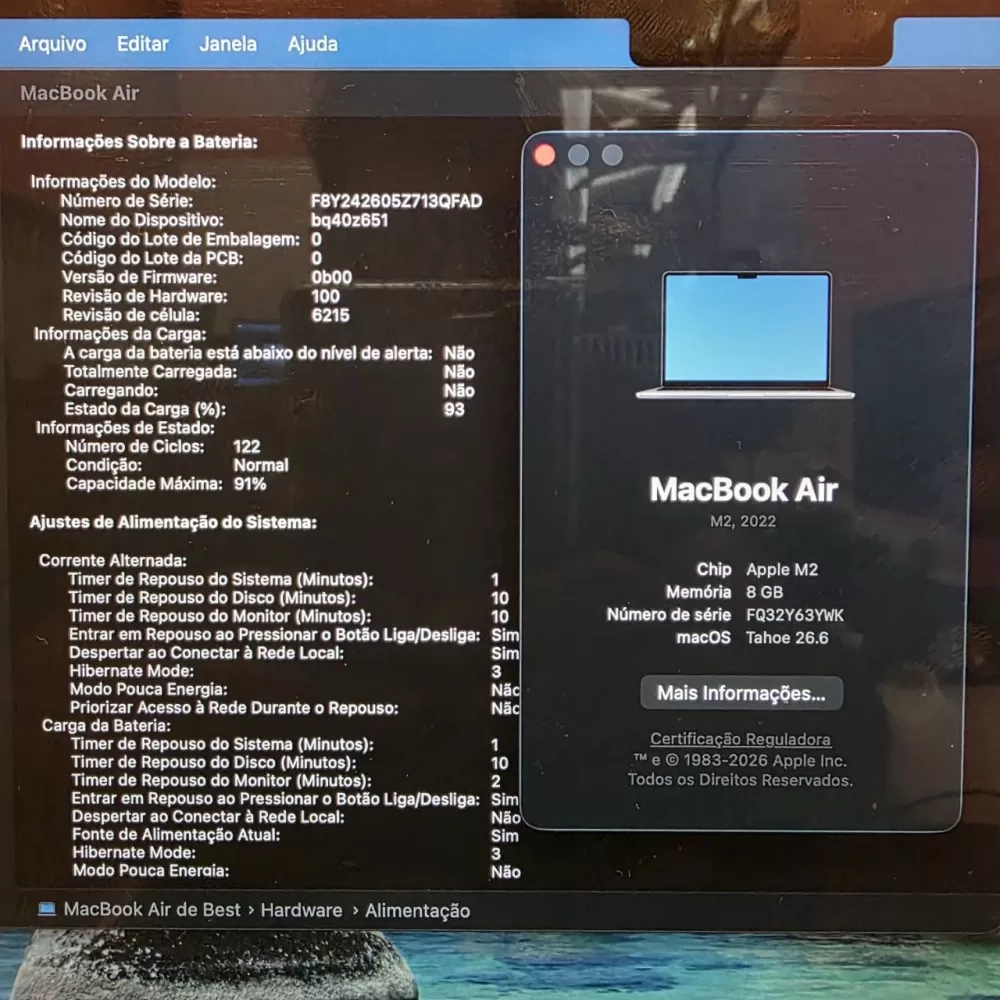Click maximum capacity value 91%
This screenshot has height=1000, width=1000.
[x=250, y=484]
